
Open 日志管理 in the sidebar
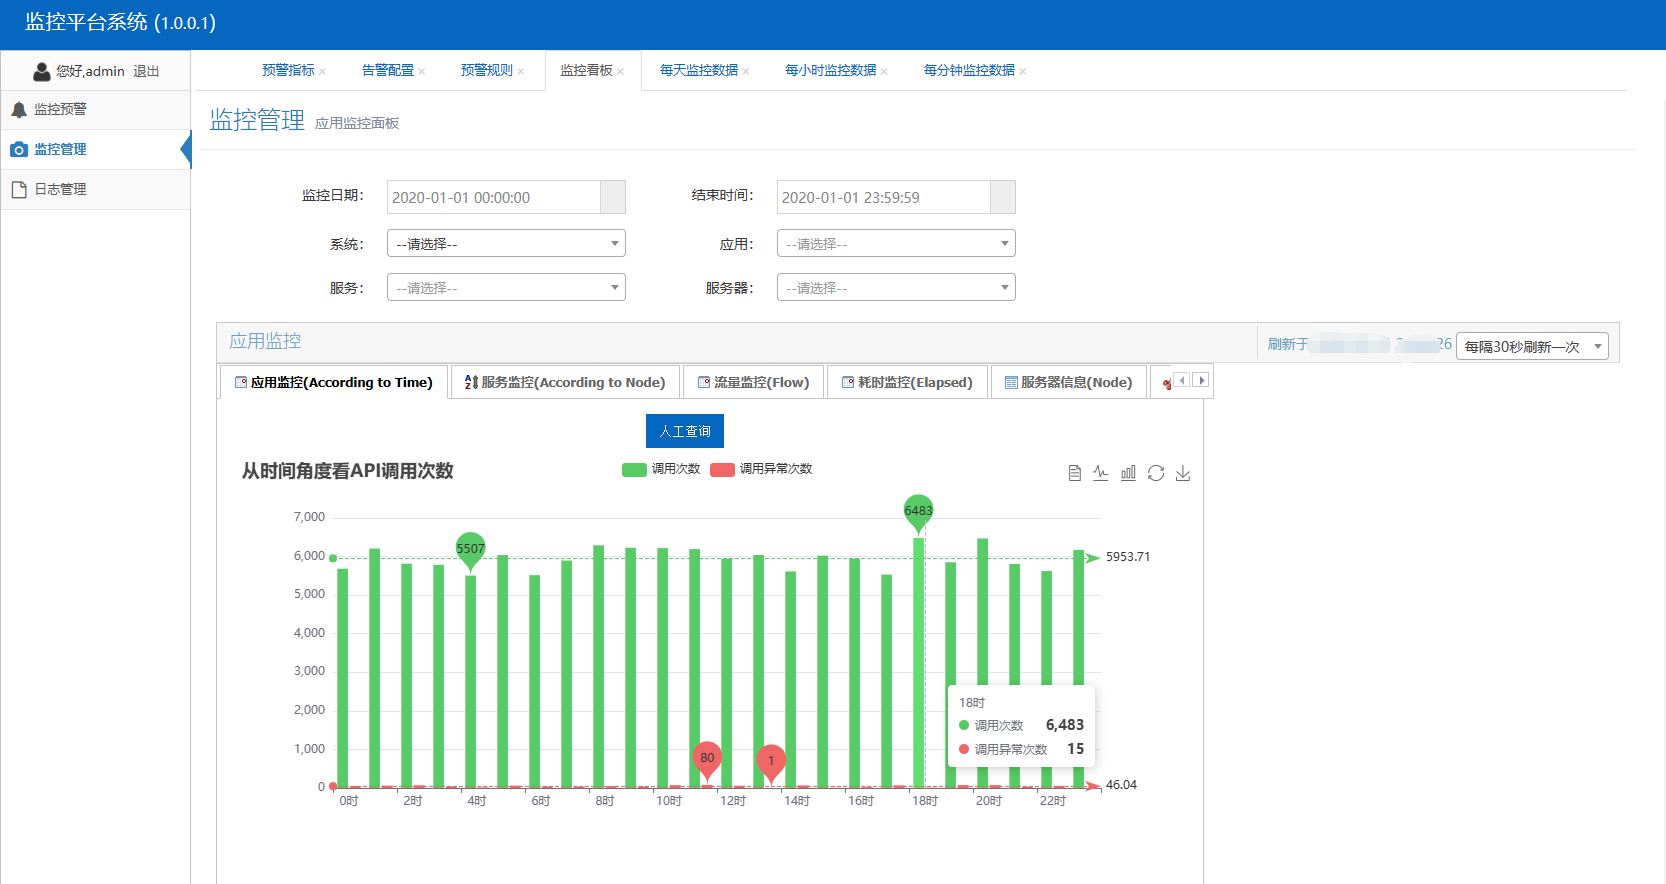[x=60, y=189]
